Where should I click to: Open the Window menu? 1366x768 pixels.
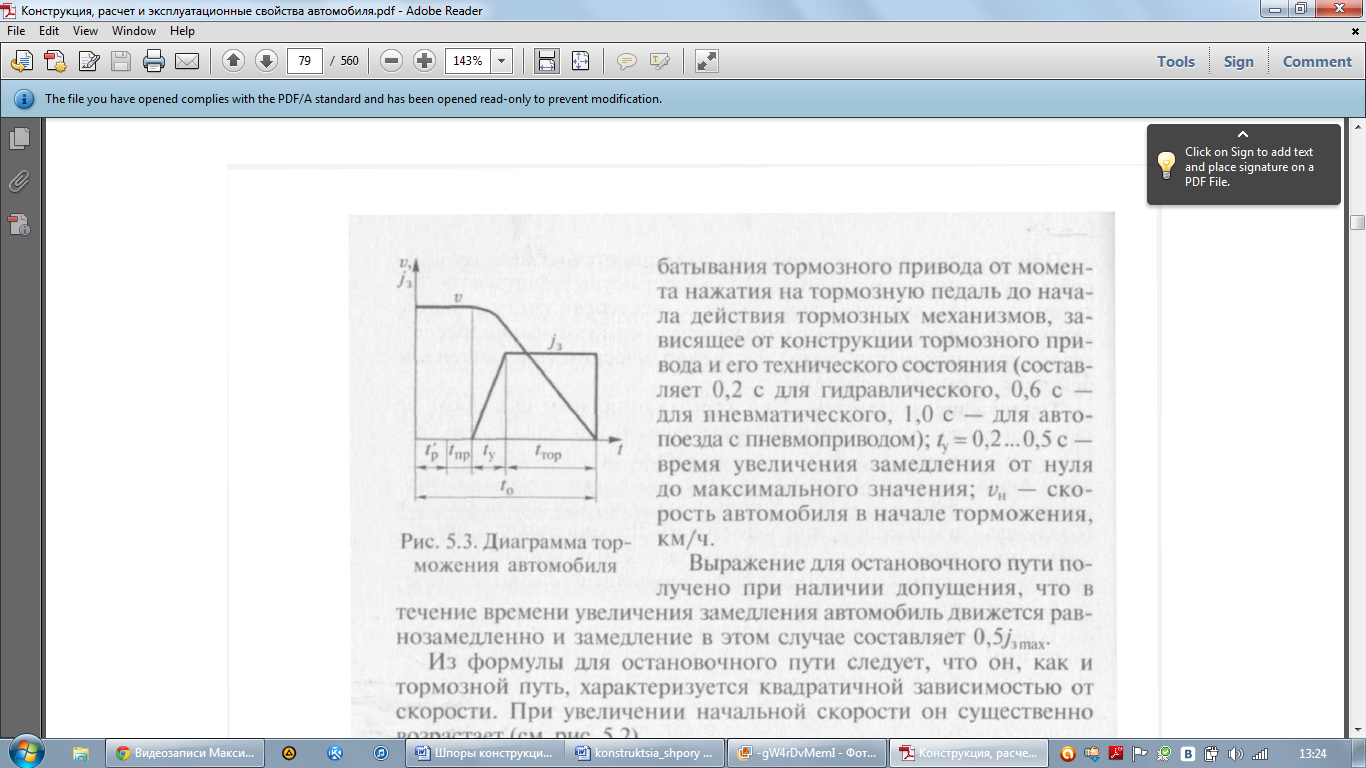tap(134, 31)
